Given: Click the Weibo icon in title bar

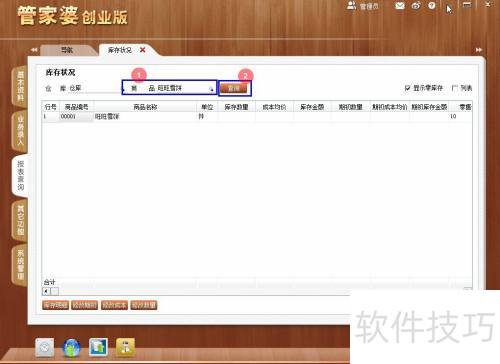Looking at the screenshot, I should pos(416,6).
